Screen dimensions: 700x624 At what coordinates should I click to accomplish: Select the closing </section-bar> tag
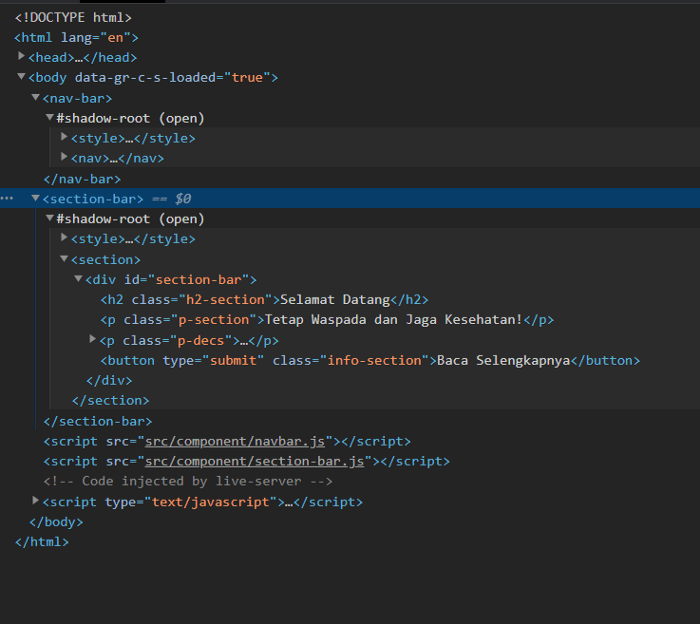pyautogui.click(x=98, y=421)
